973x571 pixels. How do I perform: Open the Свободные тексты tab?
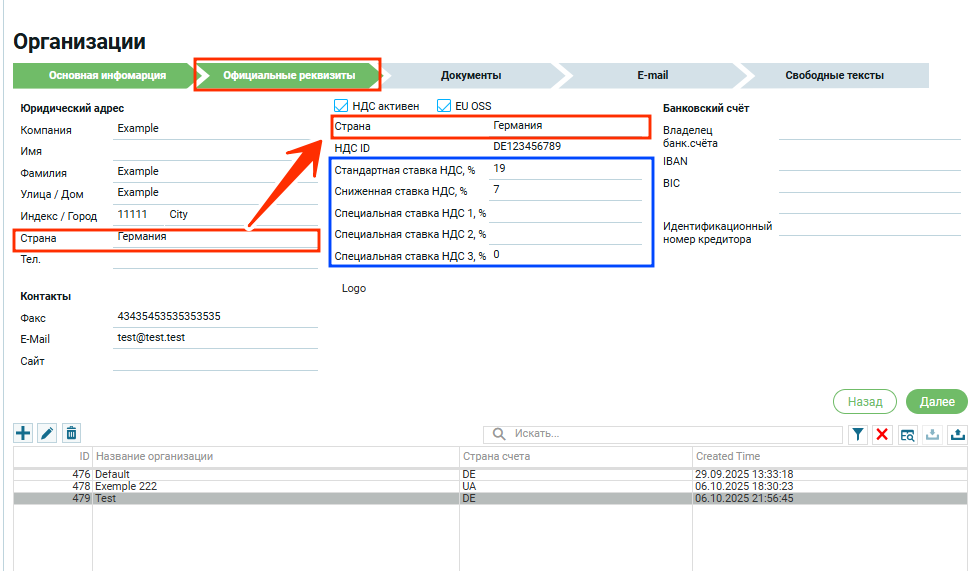pos(834,75)
